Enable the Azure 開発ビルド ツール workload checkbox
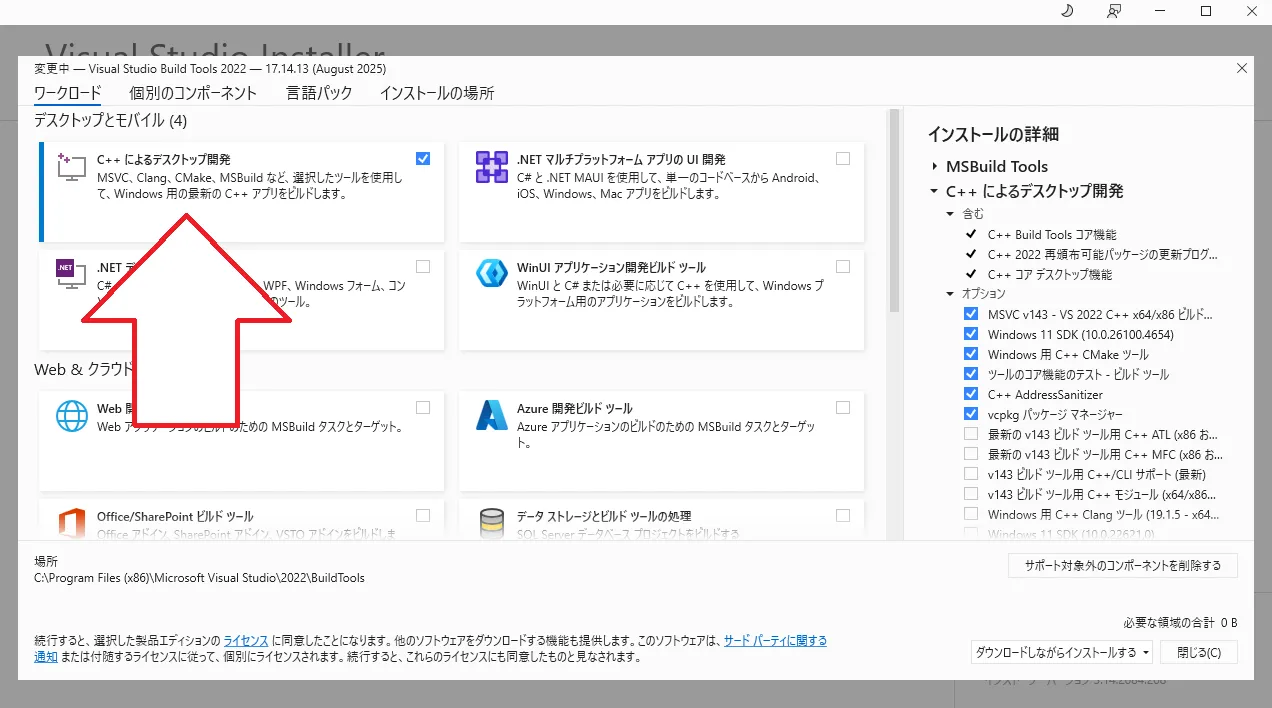 [843, 407]
